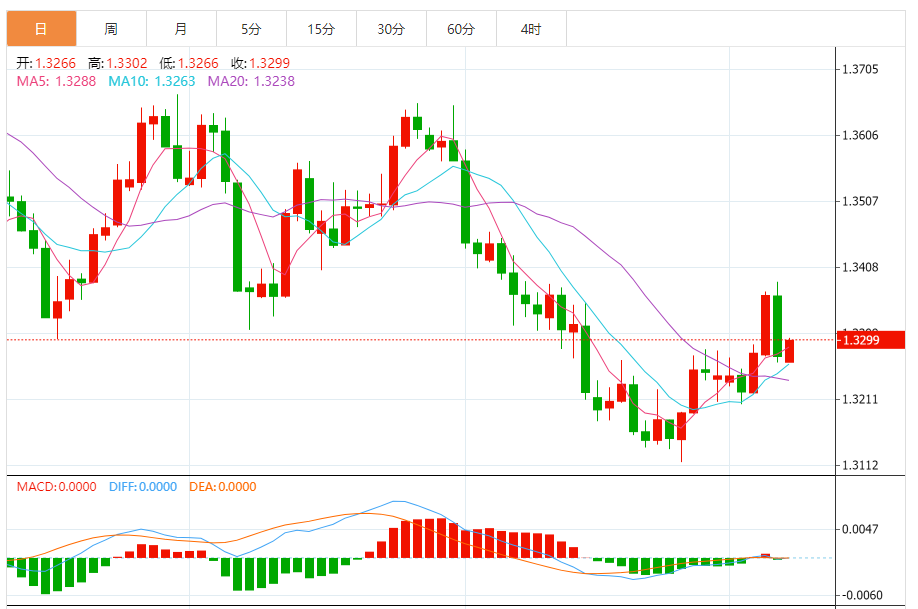Open the 60分 timeframe tab
This screenshot has width=918, height=609.
coord(461,29)
